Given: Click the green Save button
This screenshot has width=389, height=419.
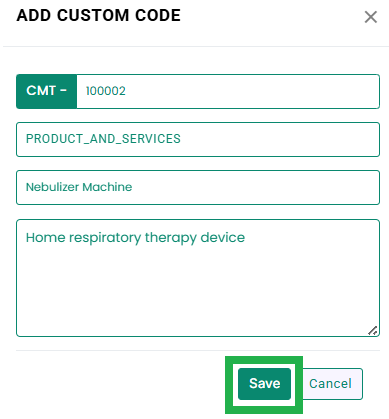Looking at the screenshot, I should pos(264,384).
